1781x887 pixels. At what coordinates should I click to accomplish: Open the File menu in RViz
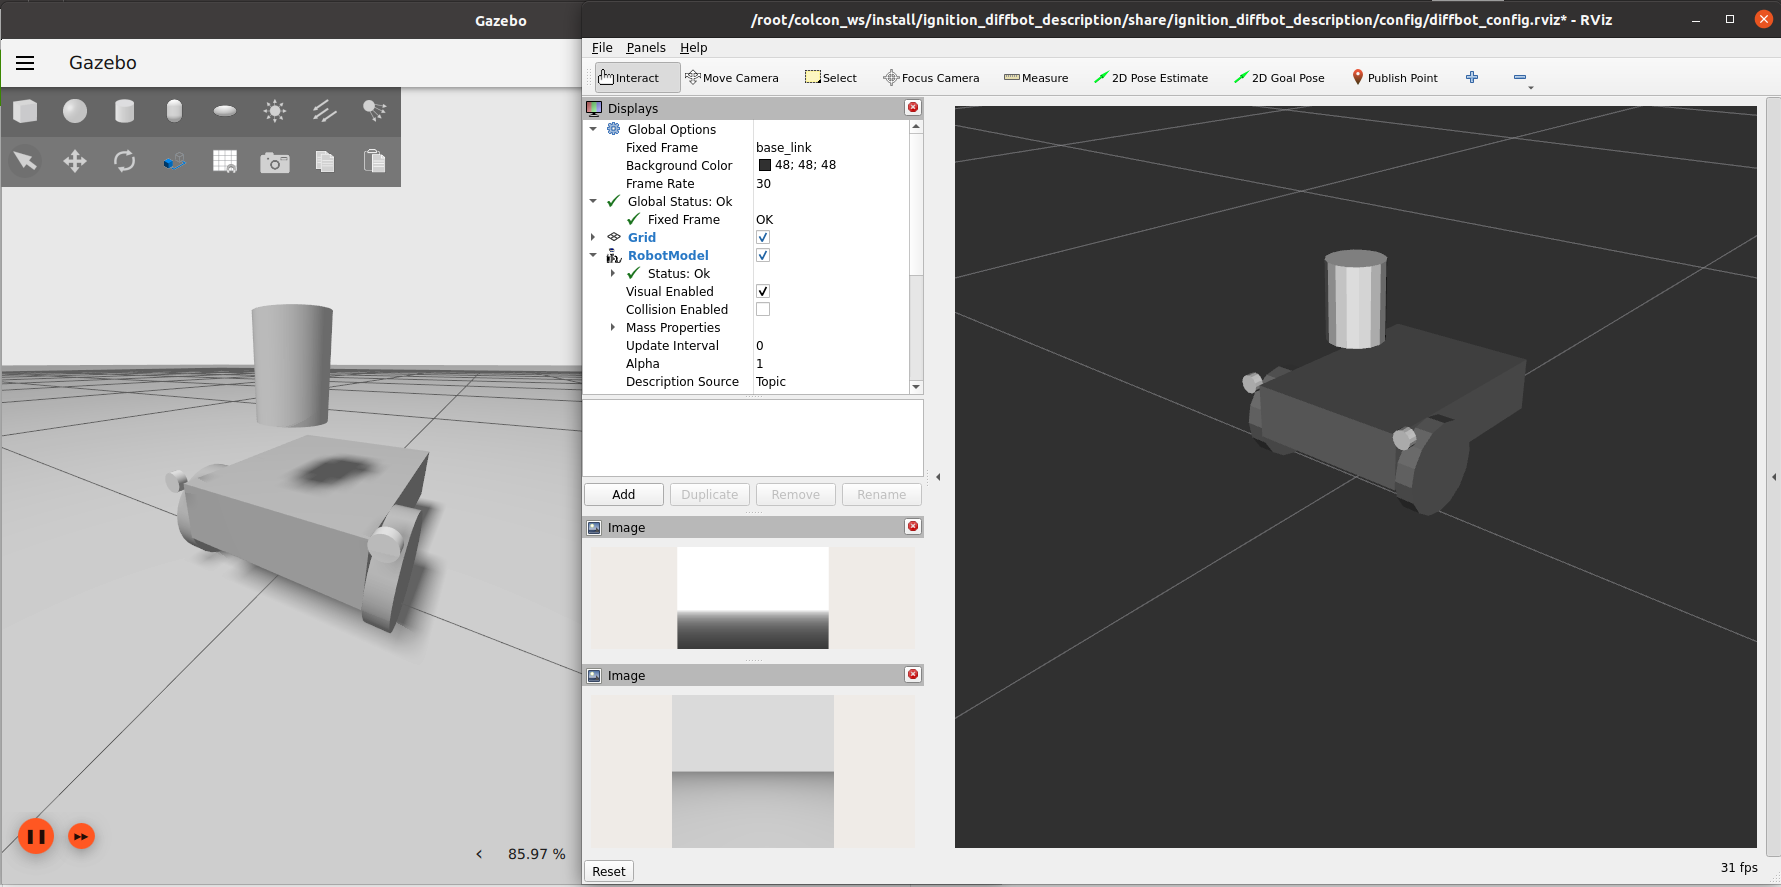pos(602,48)
